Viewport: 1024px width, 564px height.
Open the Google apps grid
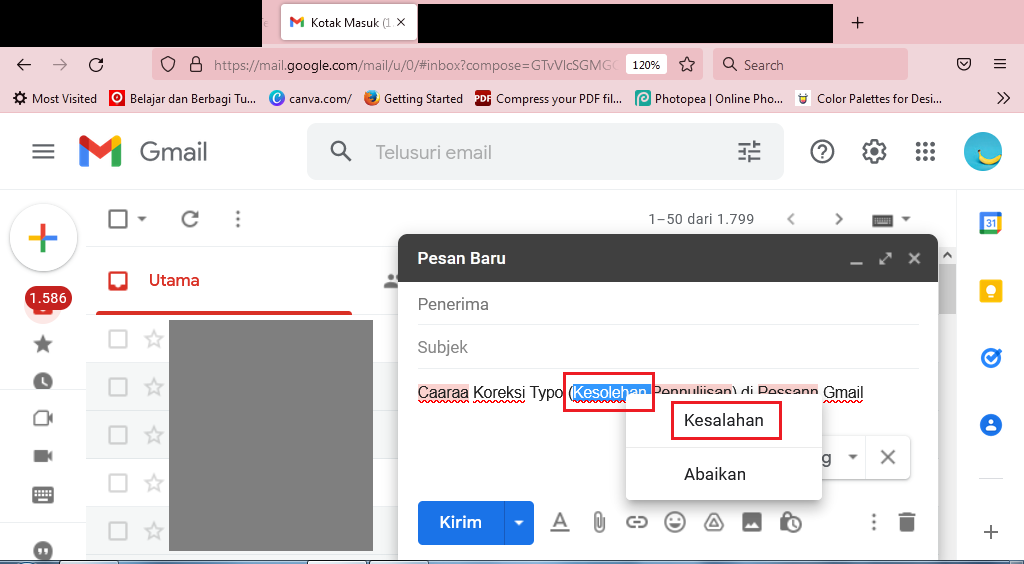[x=925, y=151]
